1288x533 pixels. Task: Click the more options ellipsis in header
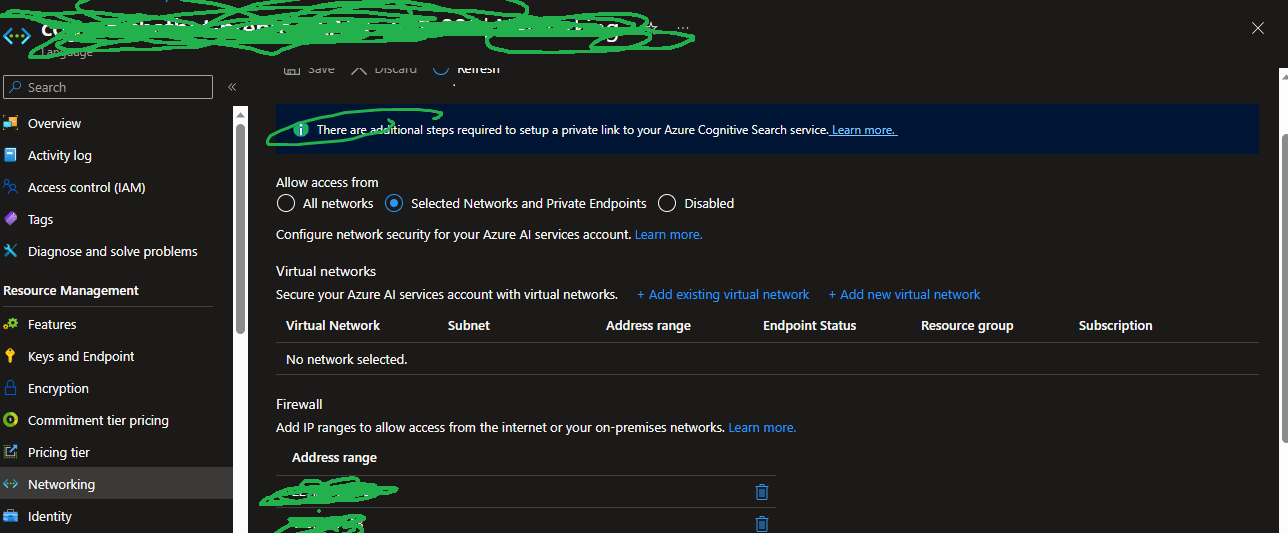pyautogui.click(x=682, y=28)
